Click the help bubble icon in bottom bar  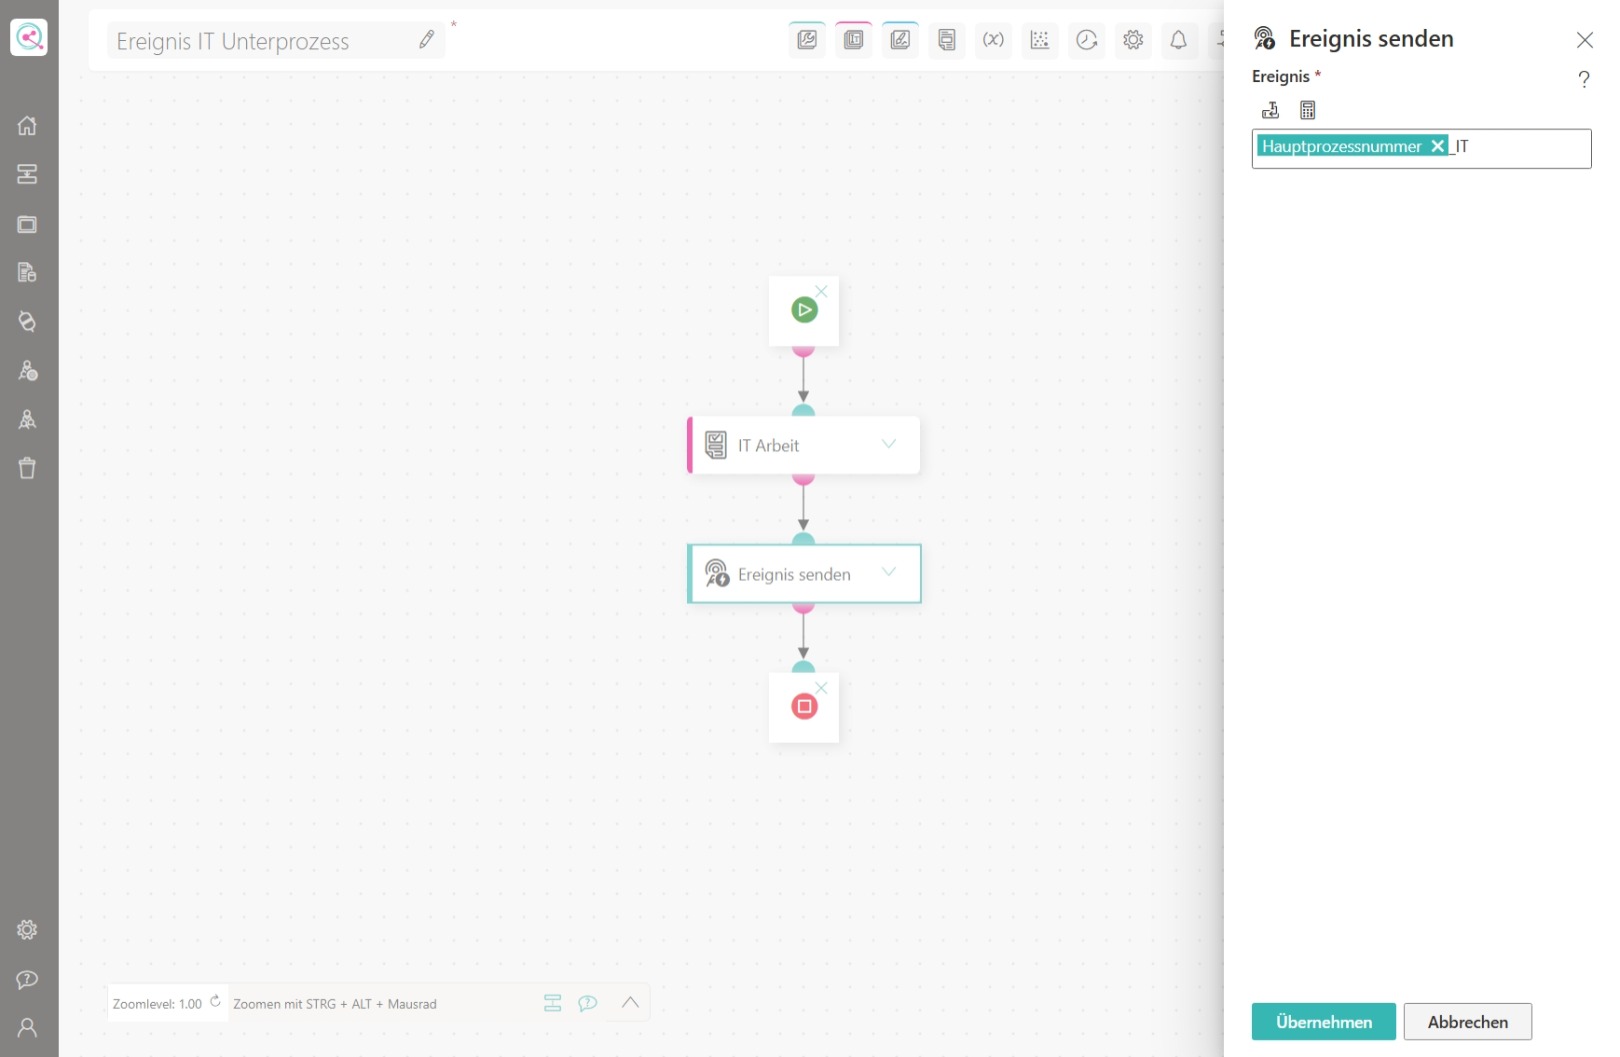point(588,1003)
